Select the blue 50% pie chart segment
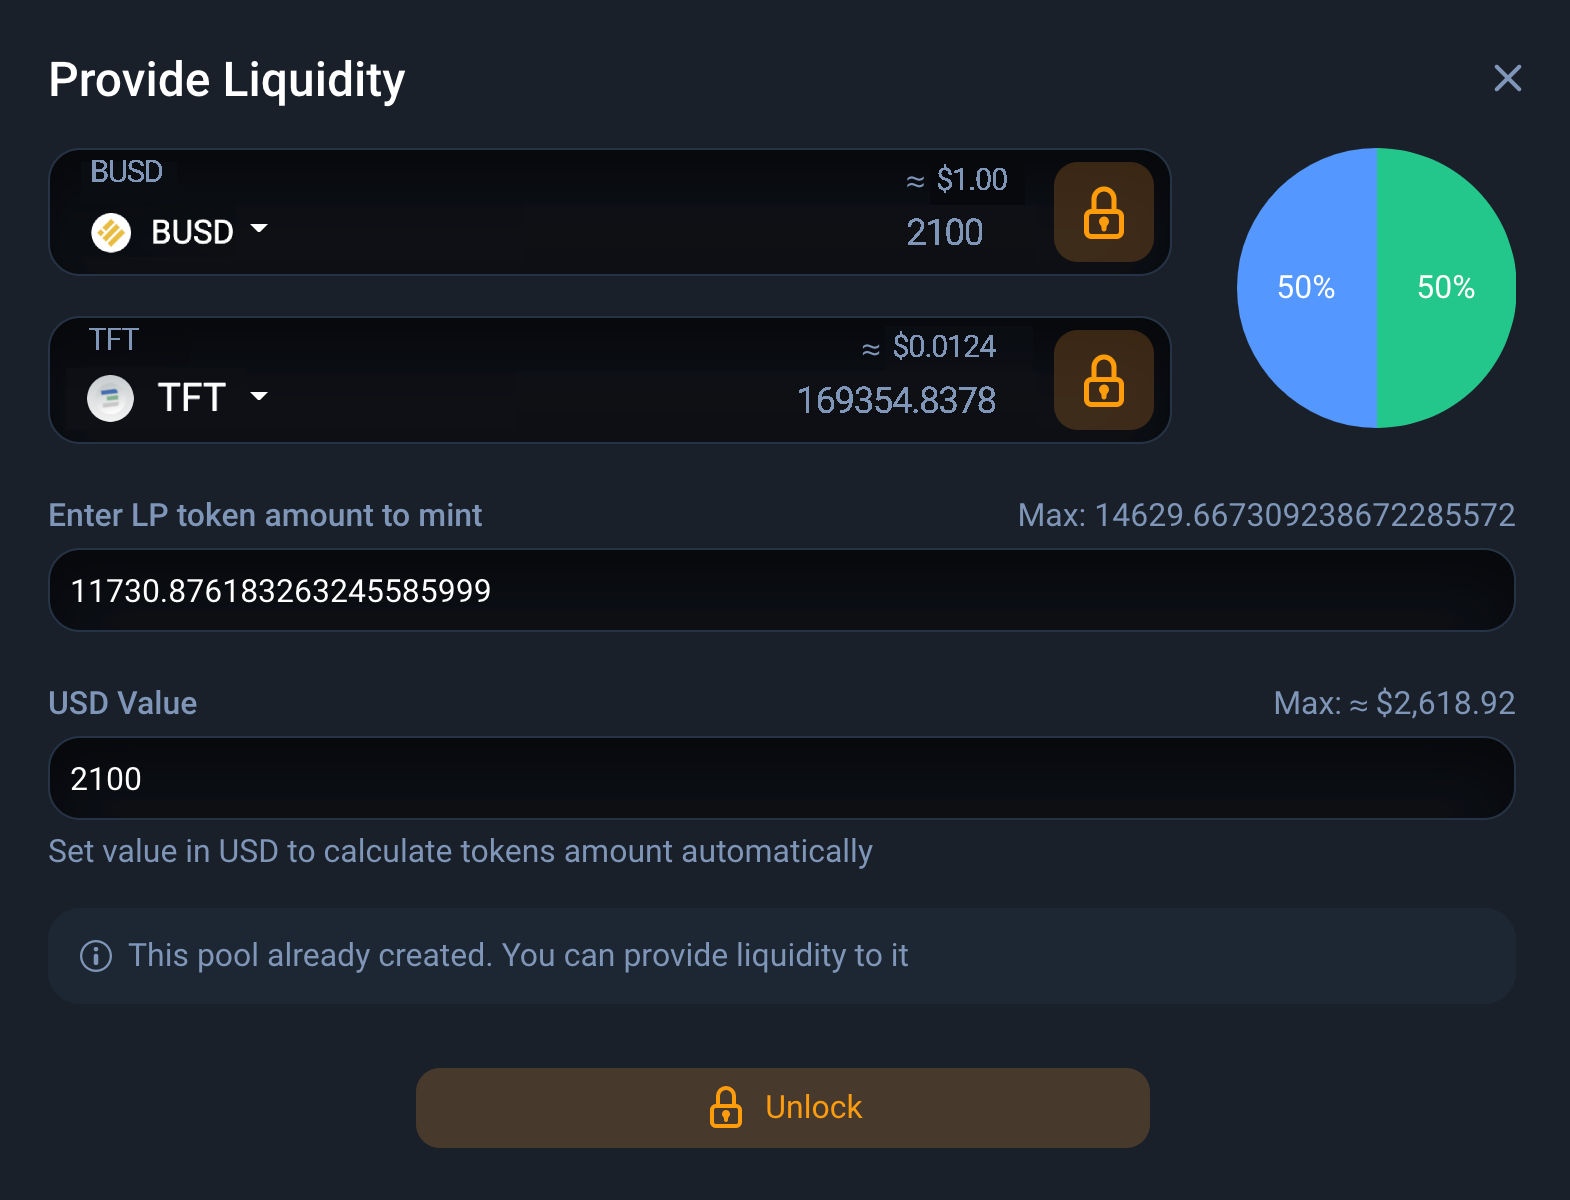Image resolution: width=1570 pixels, height=1200 pixels. pos(1306,288)
